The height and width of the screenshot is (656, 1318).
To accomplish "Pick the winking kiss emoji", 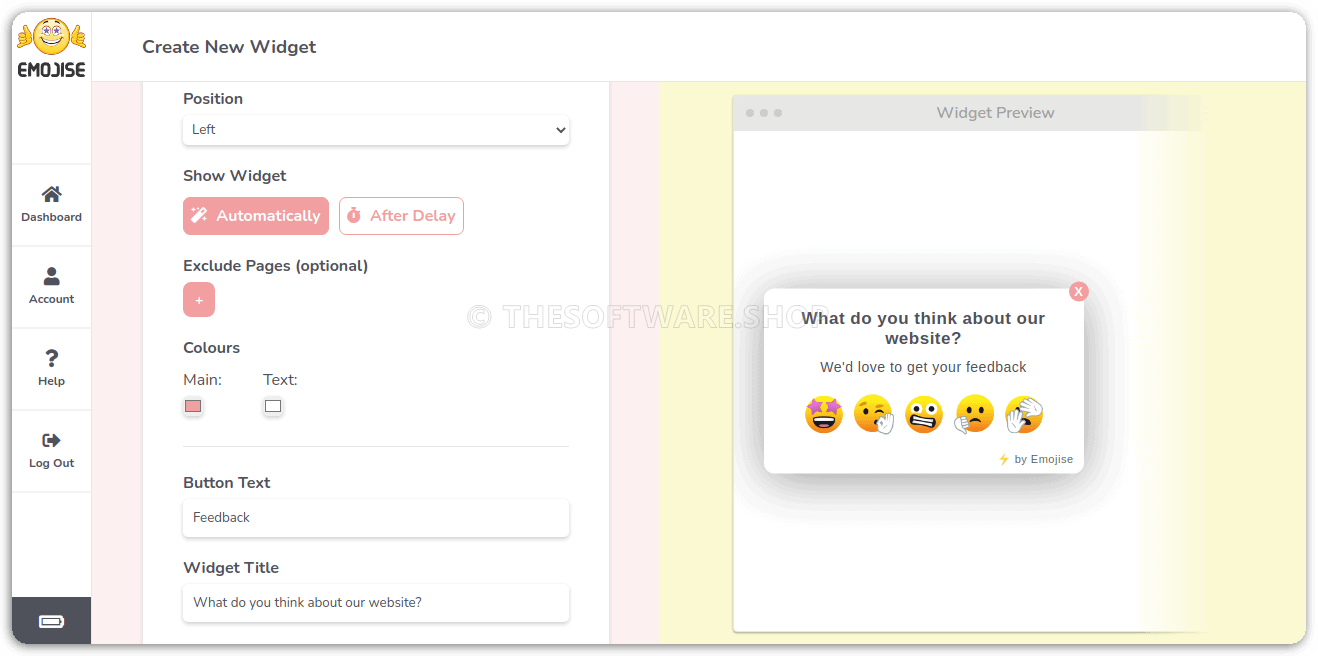I will click(x=874, y=414).
